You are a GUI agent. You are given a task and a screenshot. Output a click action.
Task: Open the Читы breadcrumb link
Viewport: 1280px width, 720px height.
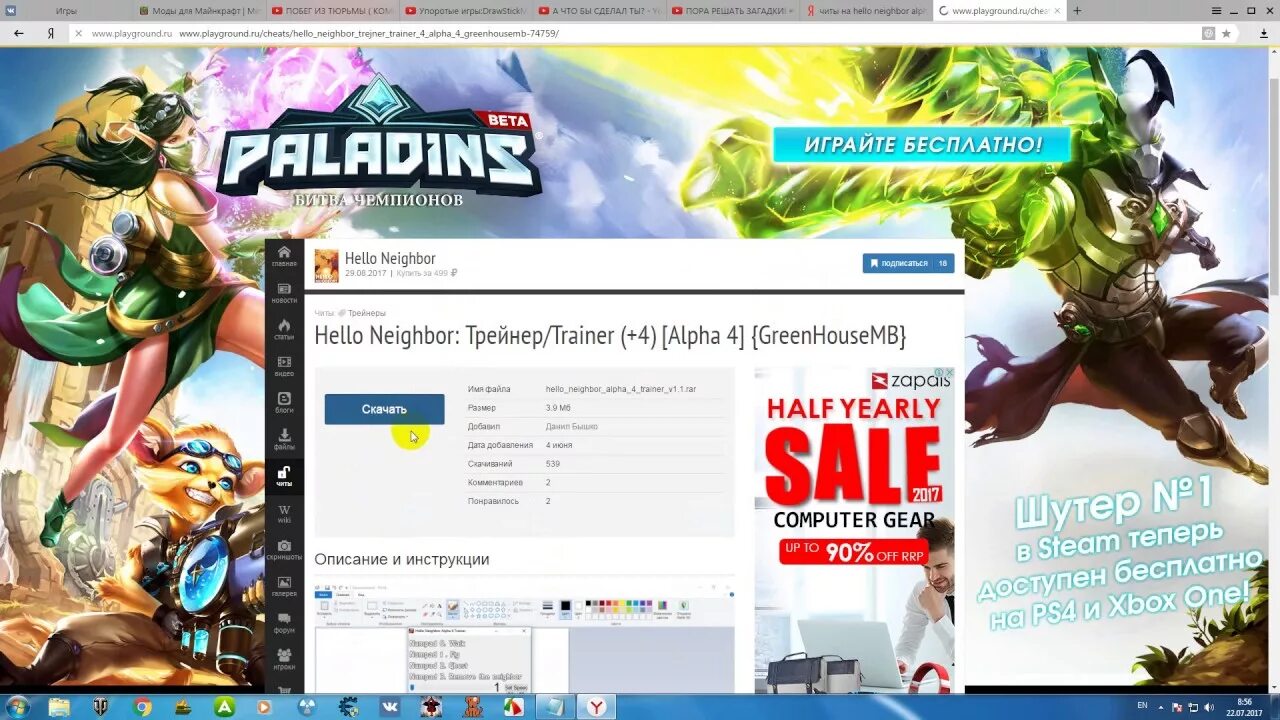click(324, 313)
